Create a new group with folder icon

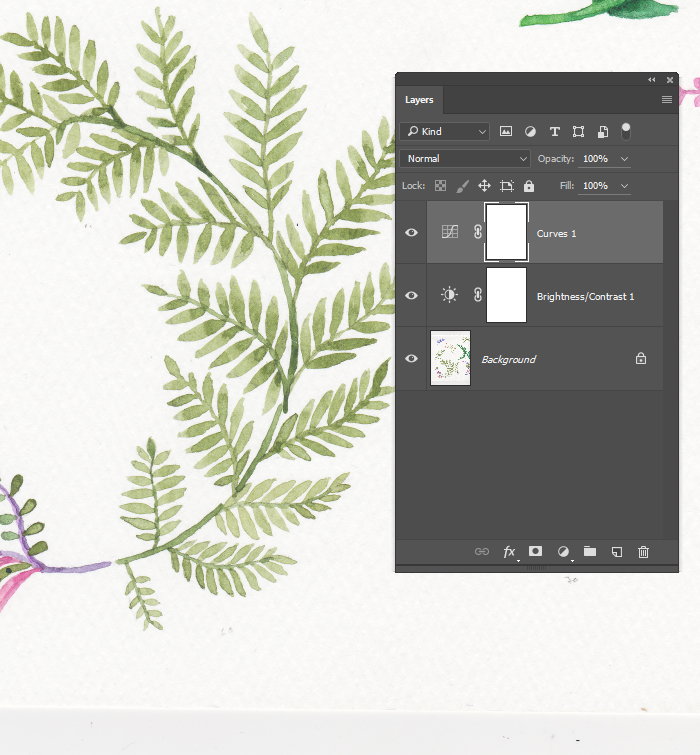(590, 551)
